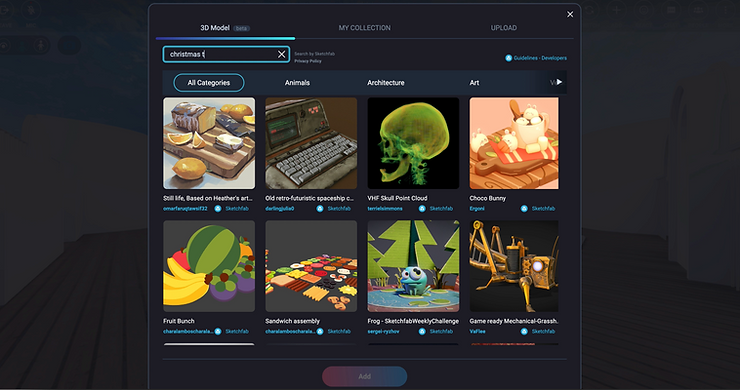Open author sergei-ryzhov profile link
The width and height of the screenshot is (740, 390).
click(383, 331)
